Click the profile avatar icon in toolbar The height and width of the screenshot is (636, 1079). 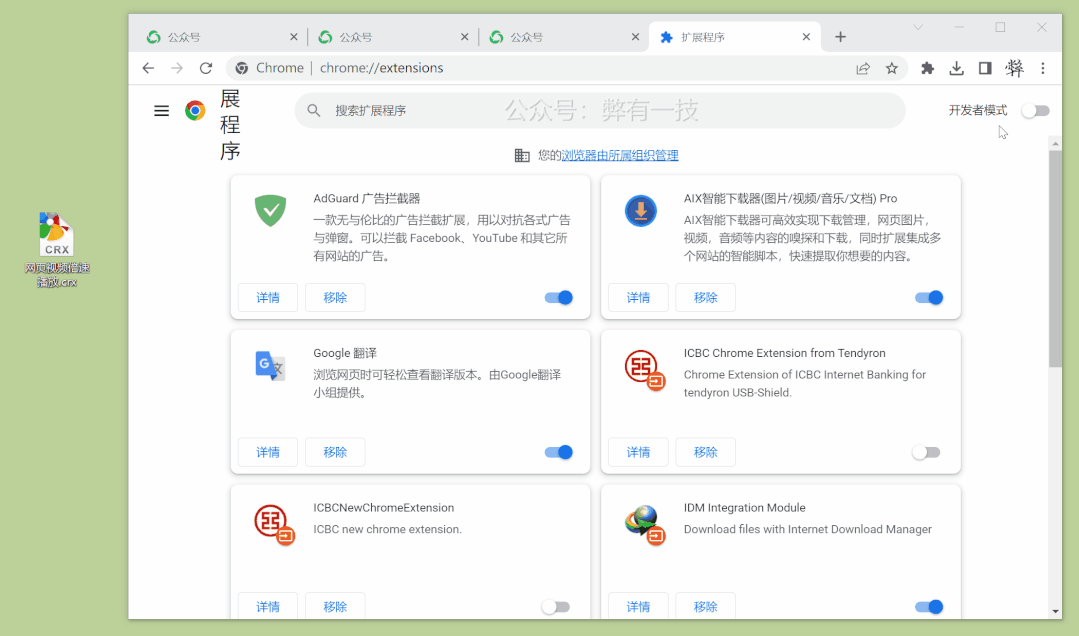[x=1014, y=68]
